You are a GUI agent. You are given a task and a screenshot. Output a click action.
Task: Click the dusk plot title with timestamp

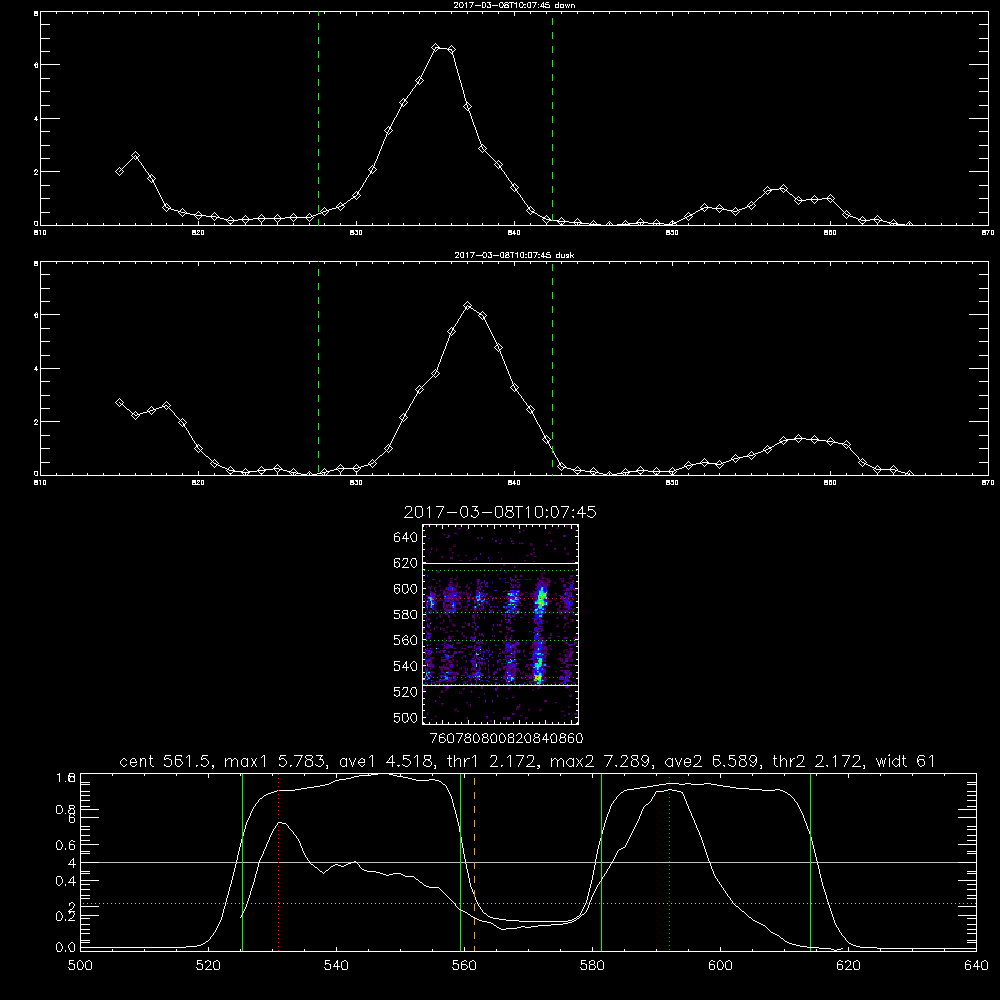point(515,255)
